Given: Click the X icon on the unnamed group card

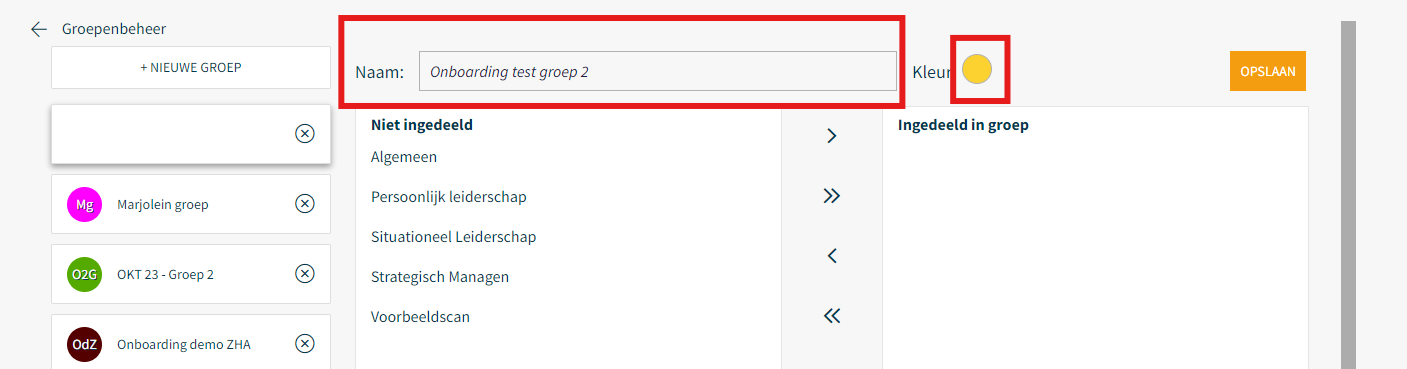Looking at the screenshot, I should pos(305,134).
